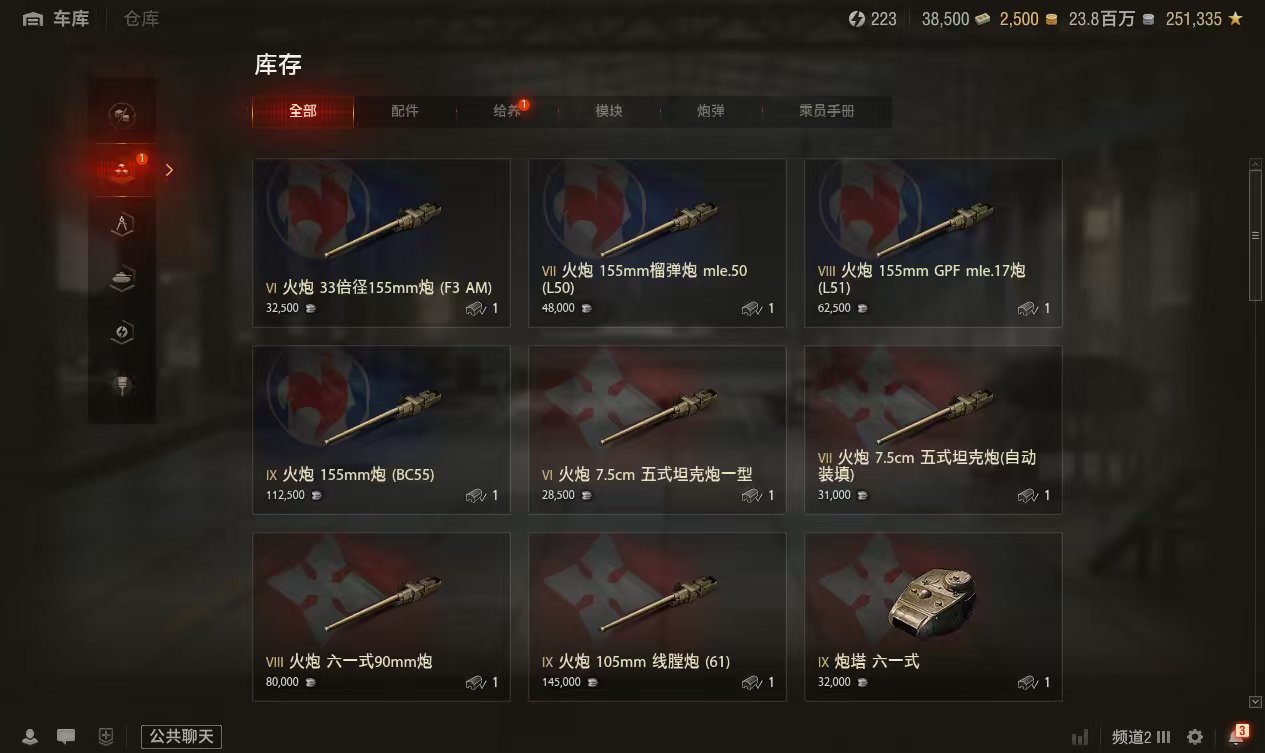Open the settings gear icon

[x=1195, y=737]
